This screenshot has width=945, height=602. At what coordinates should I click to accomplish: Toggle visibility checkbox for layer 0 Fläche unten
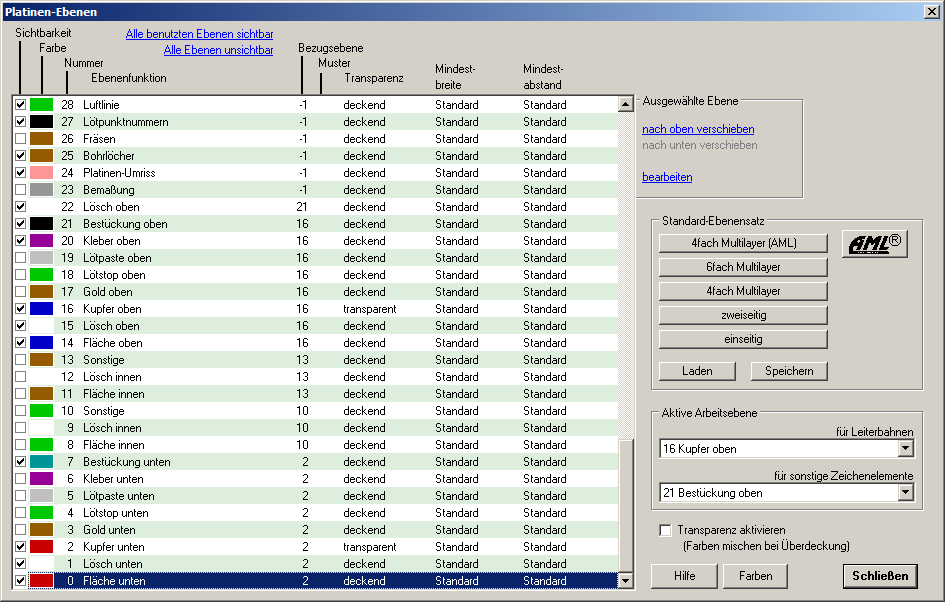pos(20,581)
